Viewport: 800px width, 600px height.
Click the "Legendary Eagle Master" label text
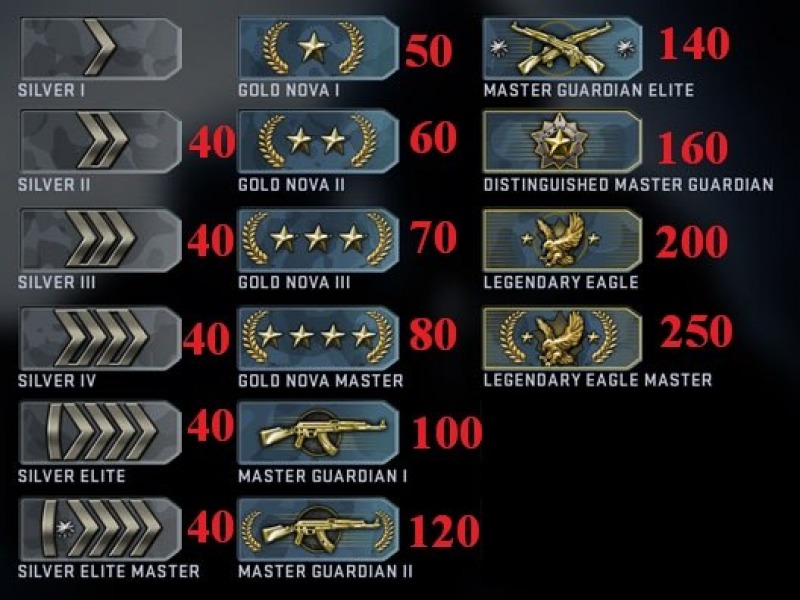click(597, 380)
